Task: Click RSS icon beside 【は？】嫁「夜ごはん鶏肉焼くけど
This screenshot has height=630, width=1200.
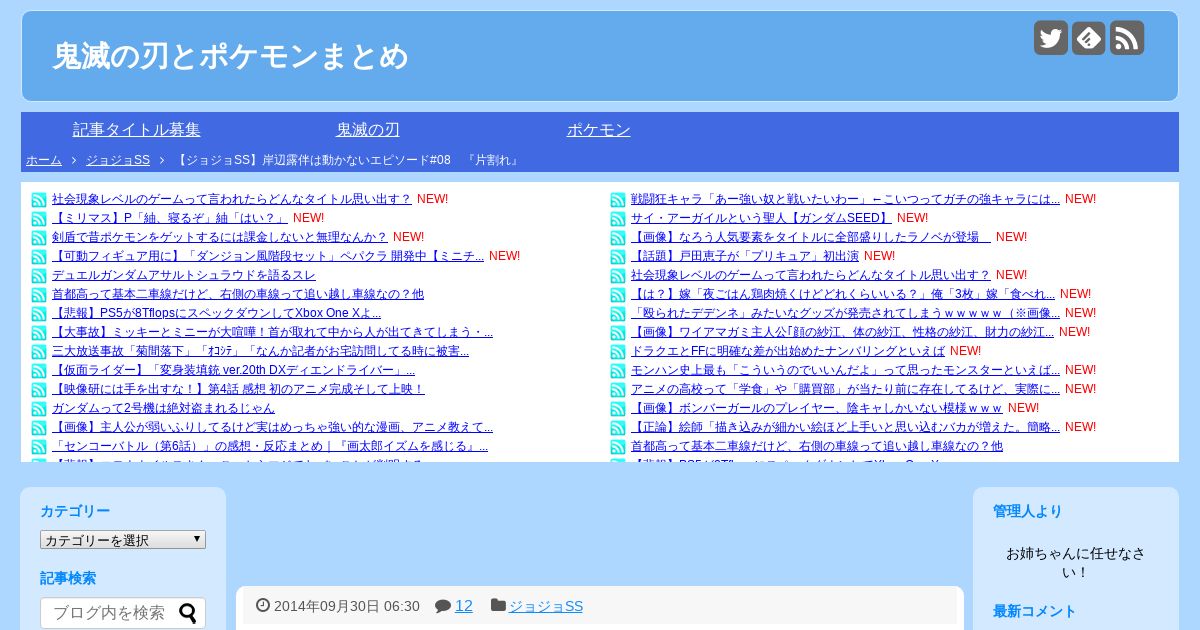Action: 618,295
